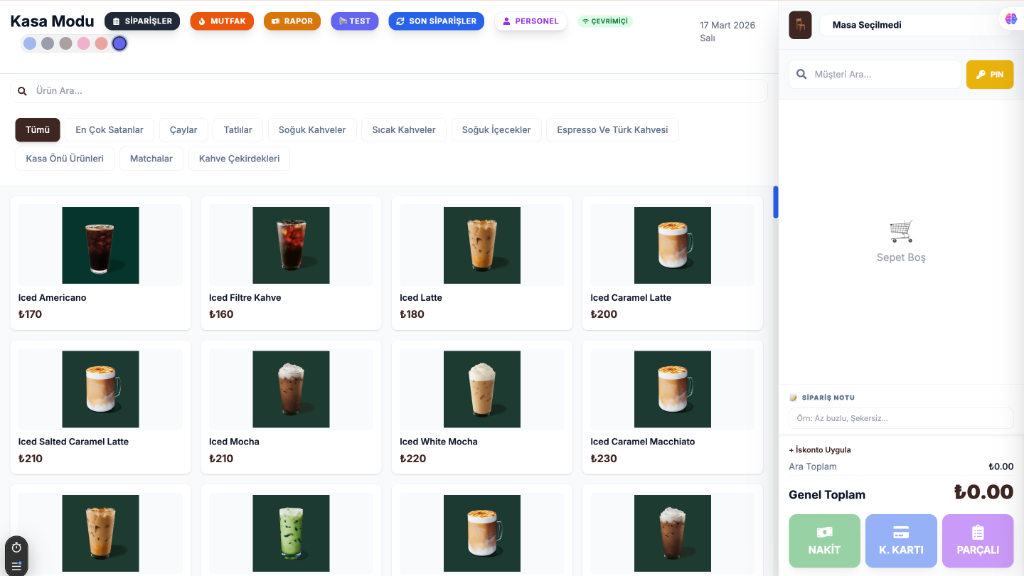Viewport: 1024px width, 576px height.
Task: Click the brain AI assistant icon
Action: pyautogui.click(x=1010, y=19)
